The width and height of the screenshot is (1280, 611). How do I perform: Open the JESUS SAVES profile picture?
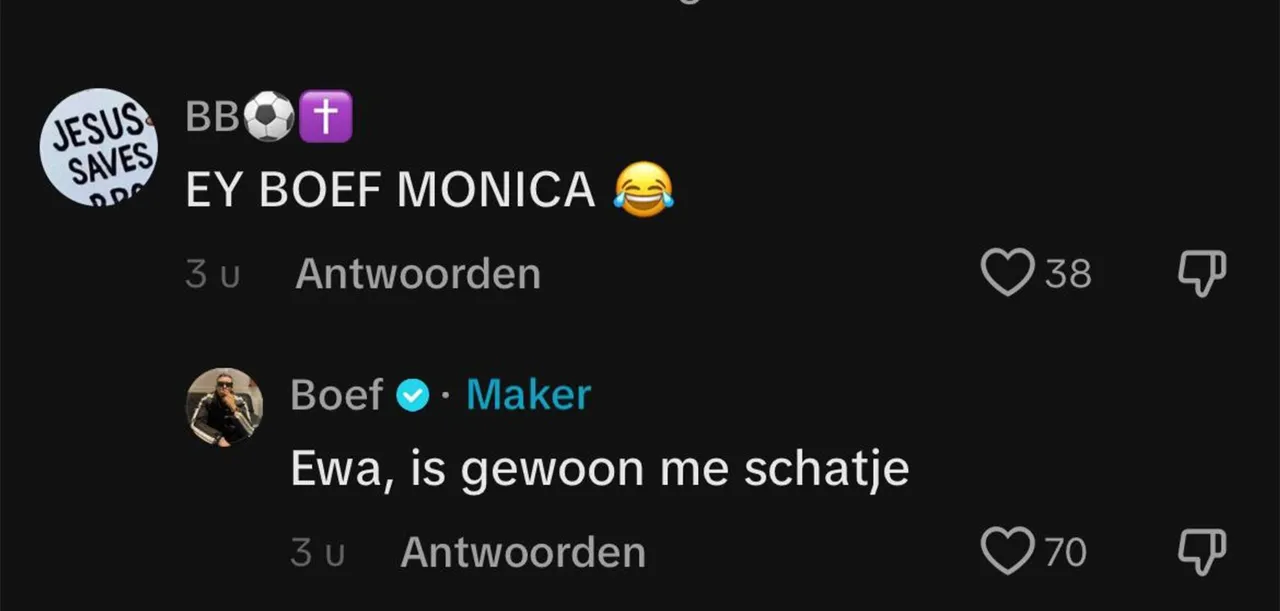(99, 145)
